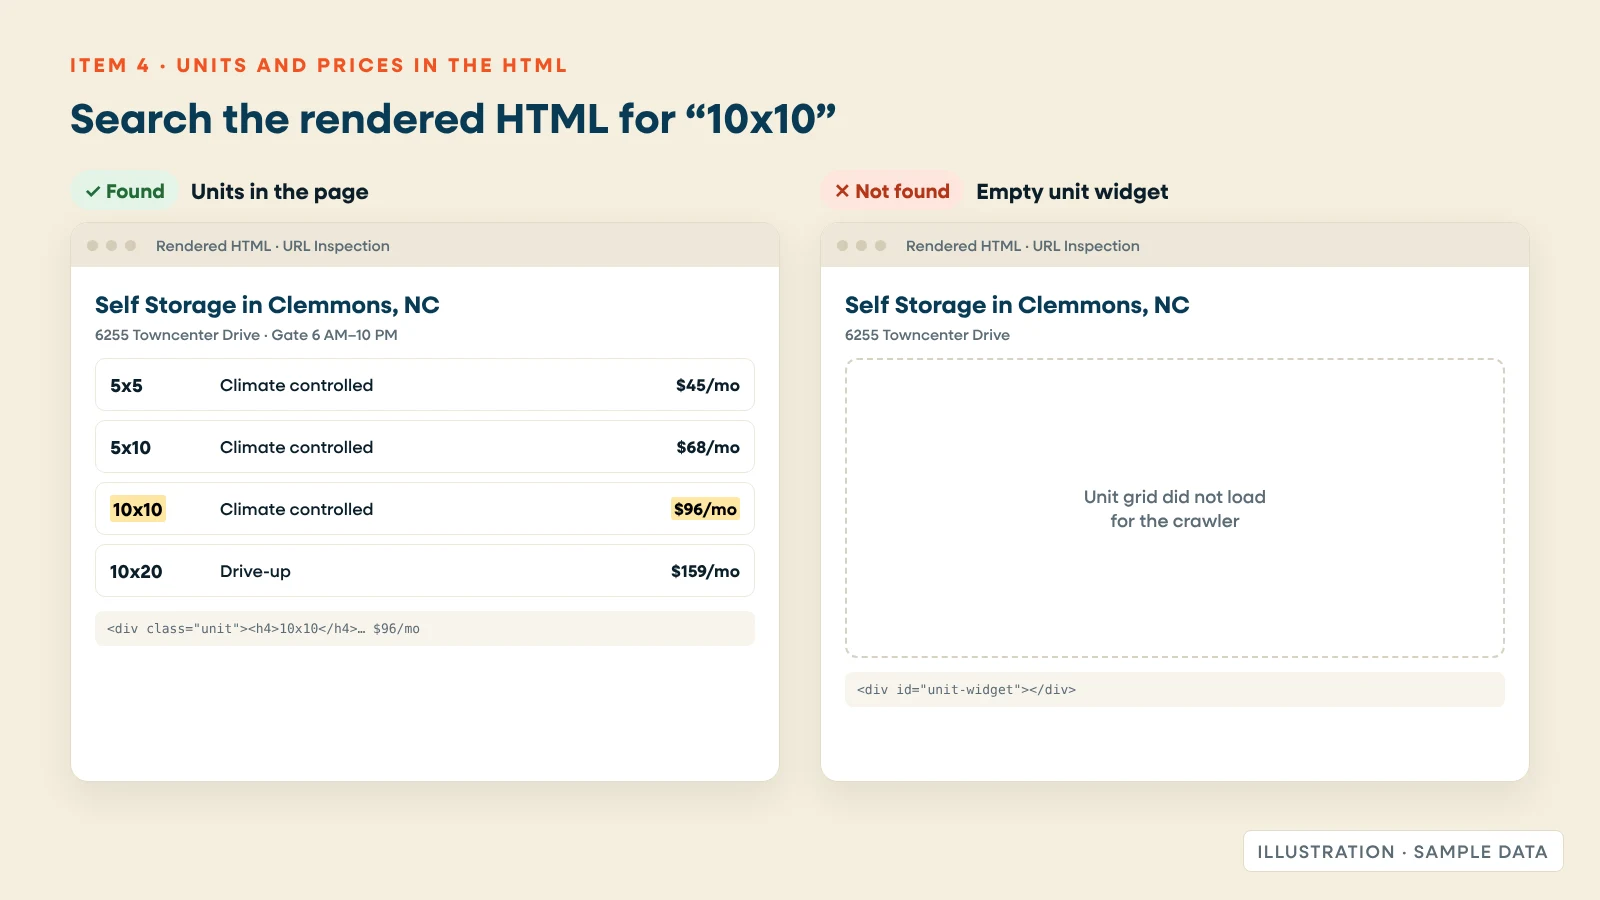Select the 5x5 unit size label
1600x900 pixels.
(126, 385)
